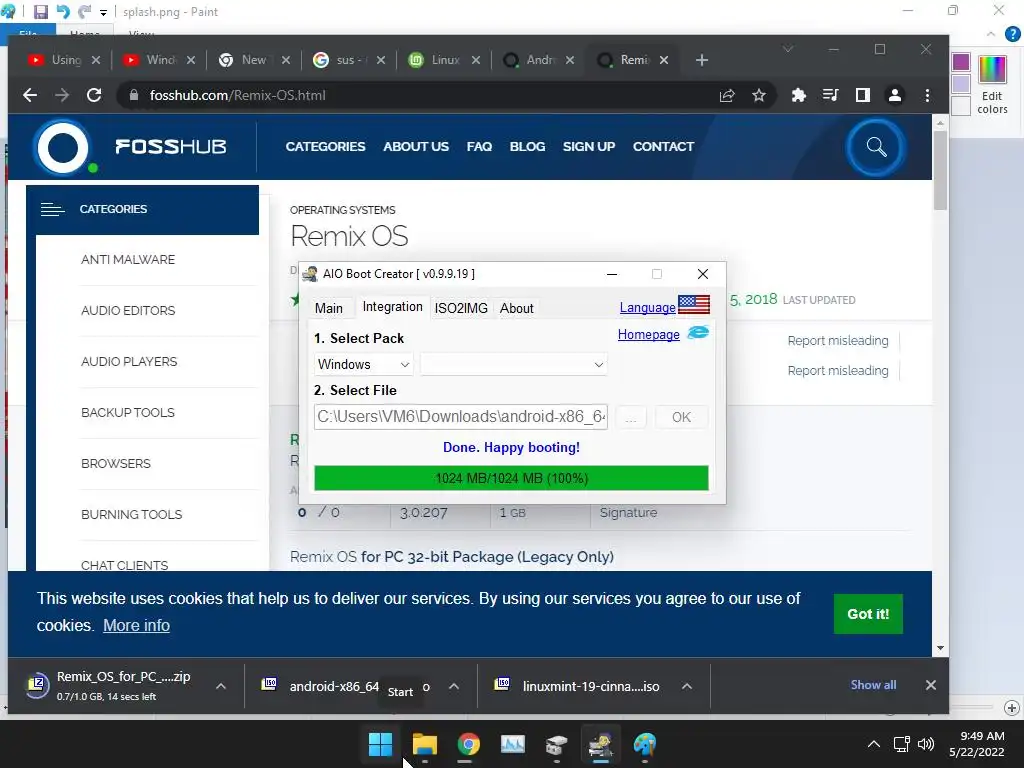Open Chrome extensions puzzle icon
Screen dimensions: 1024x768
point(798,95)
